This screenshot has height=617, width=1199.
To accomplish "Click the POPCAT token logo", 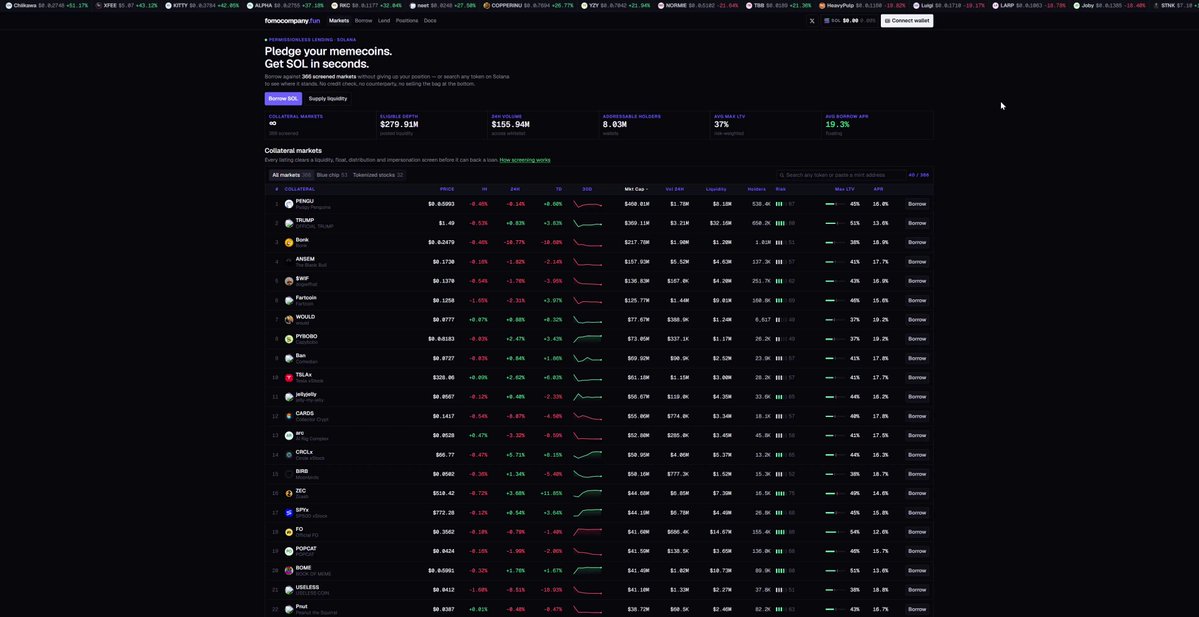I will (289, 551).
